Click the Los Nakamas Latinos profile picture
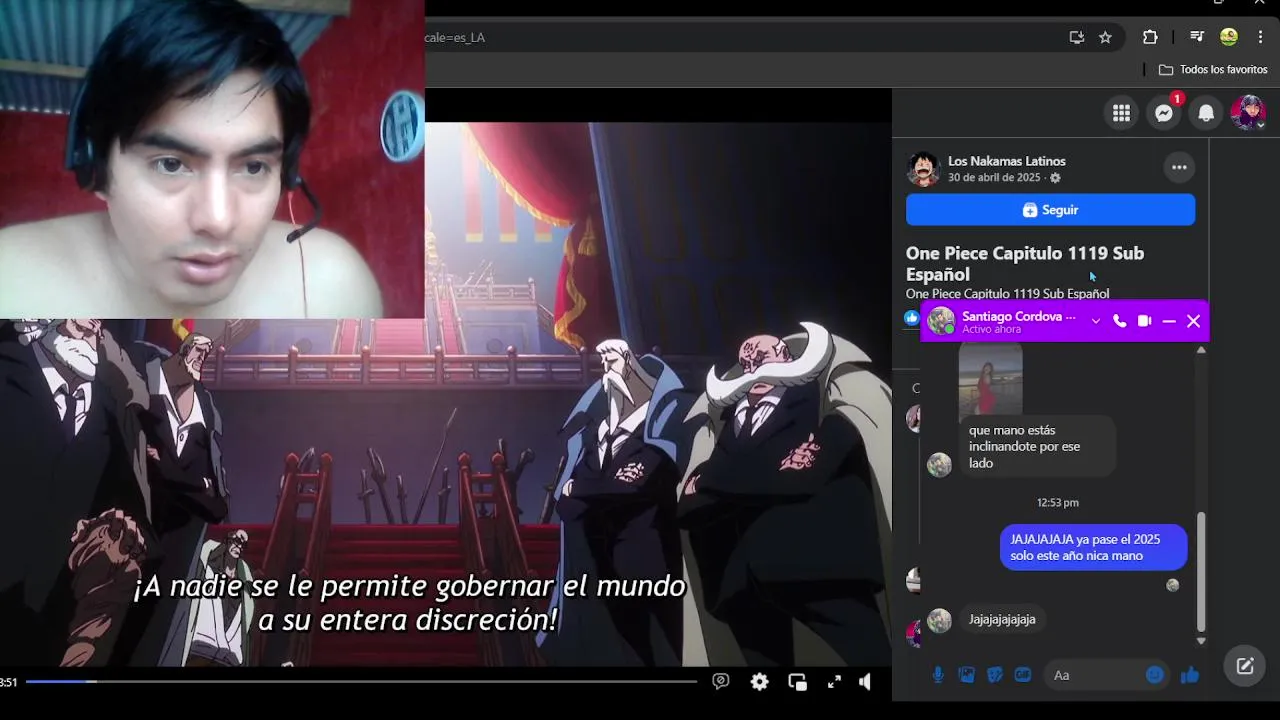Screen dimensions: 1280x720 pos(923,169)
